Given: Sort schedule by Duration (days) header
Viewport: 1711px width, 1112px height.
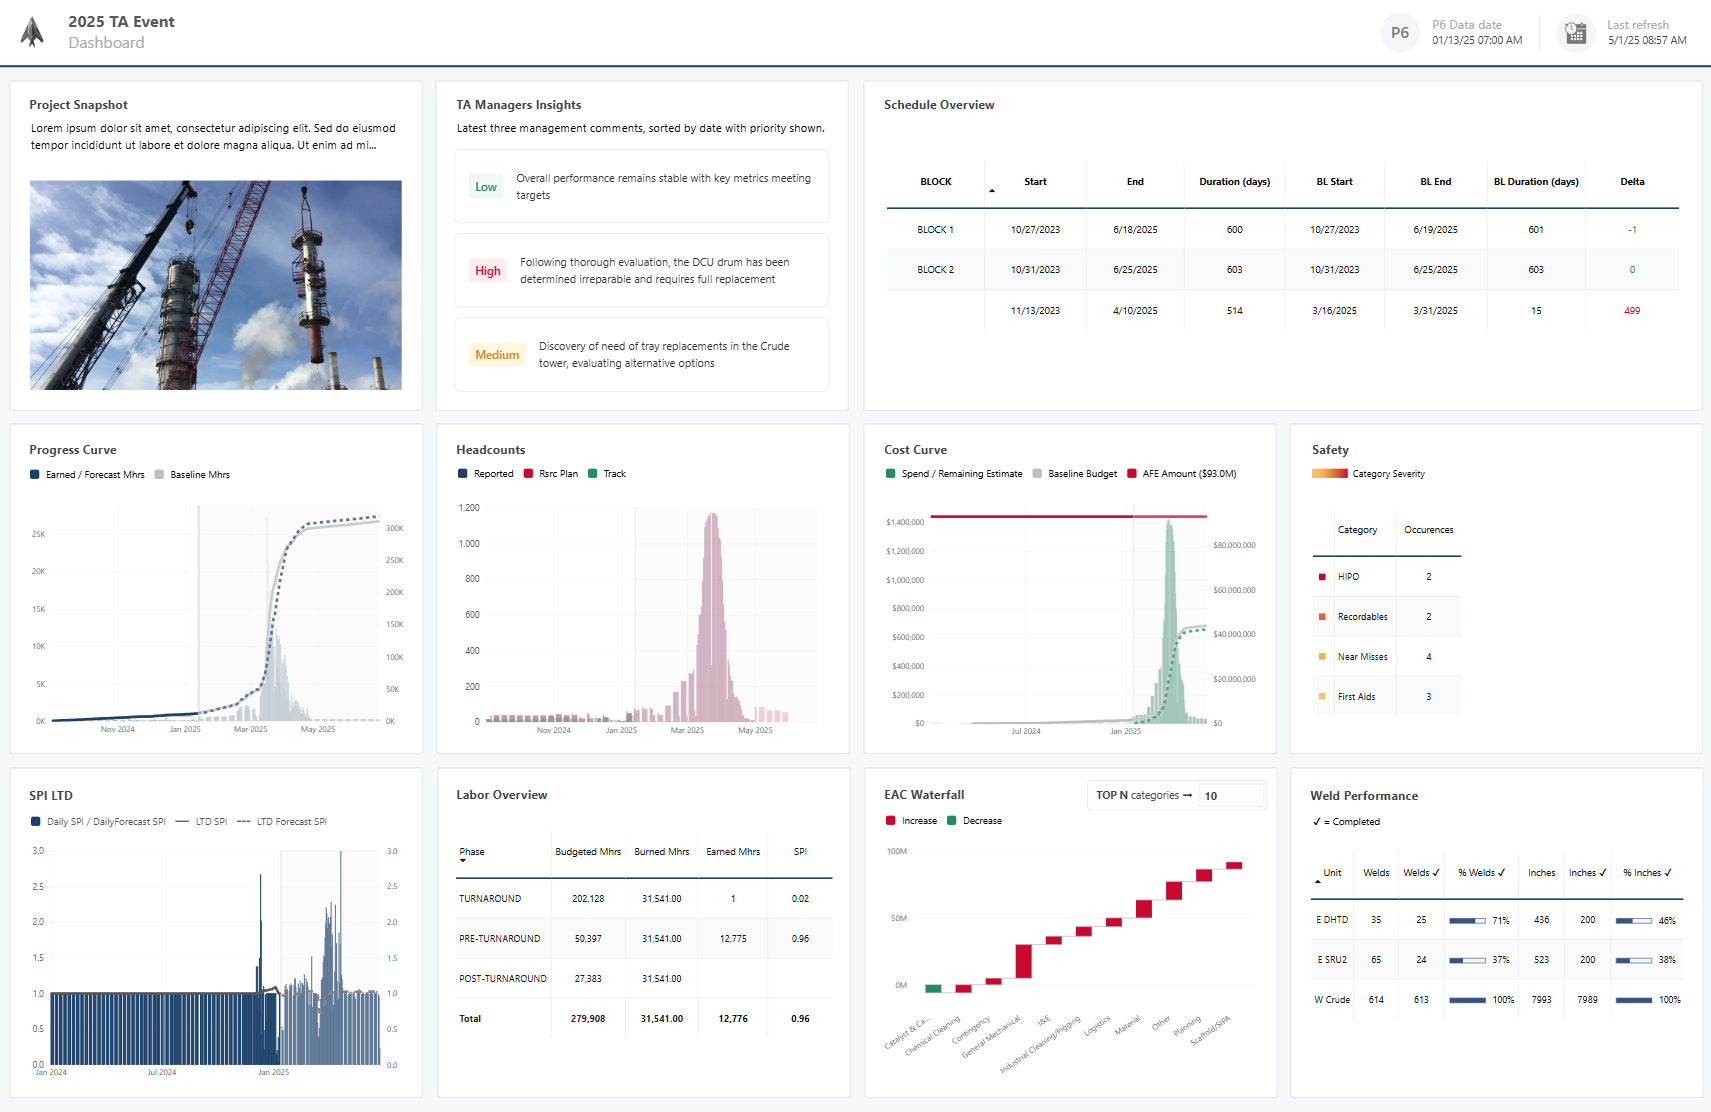Looking at the screenshot, I should click(1235, 182).
